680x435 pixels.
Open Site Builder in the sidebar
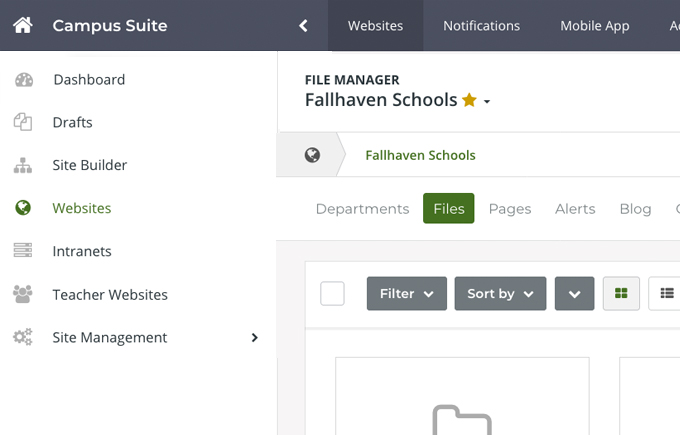coord(89,165)
